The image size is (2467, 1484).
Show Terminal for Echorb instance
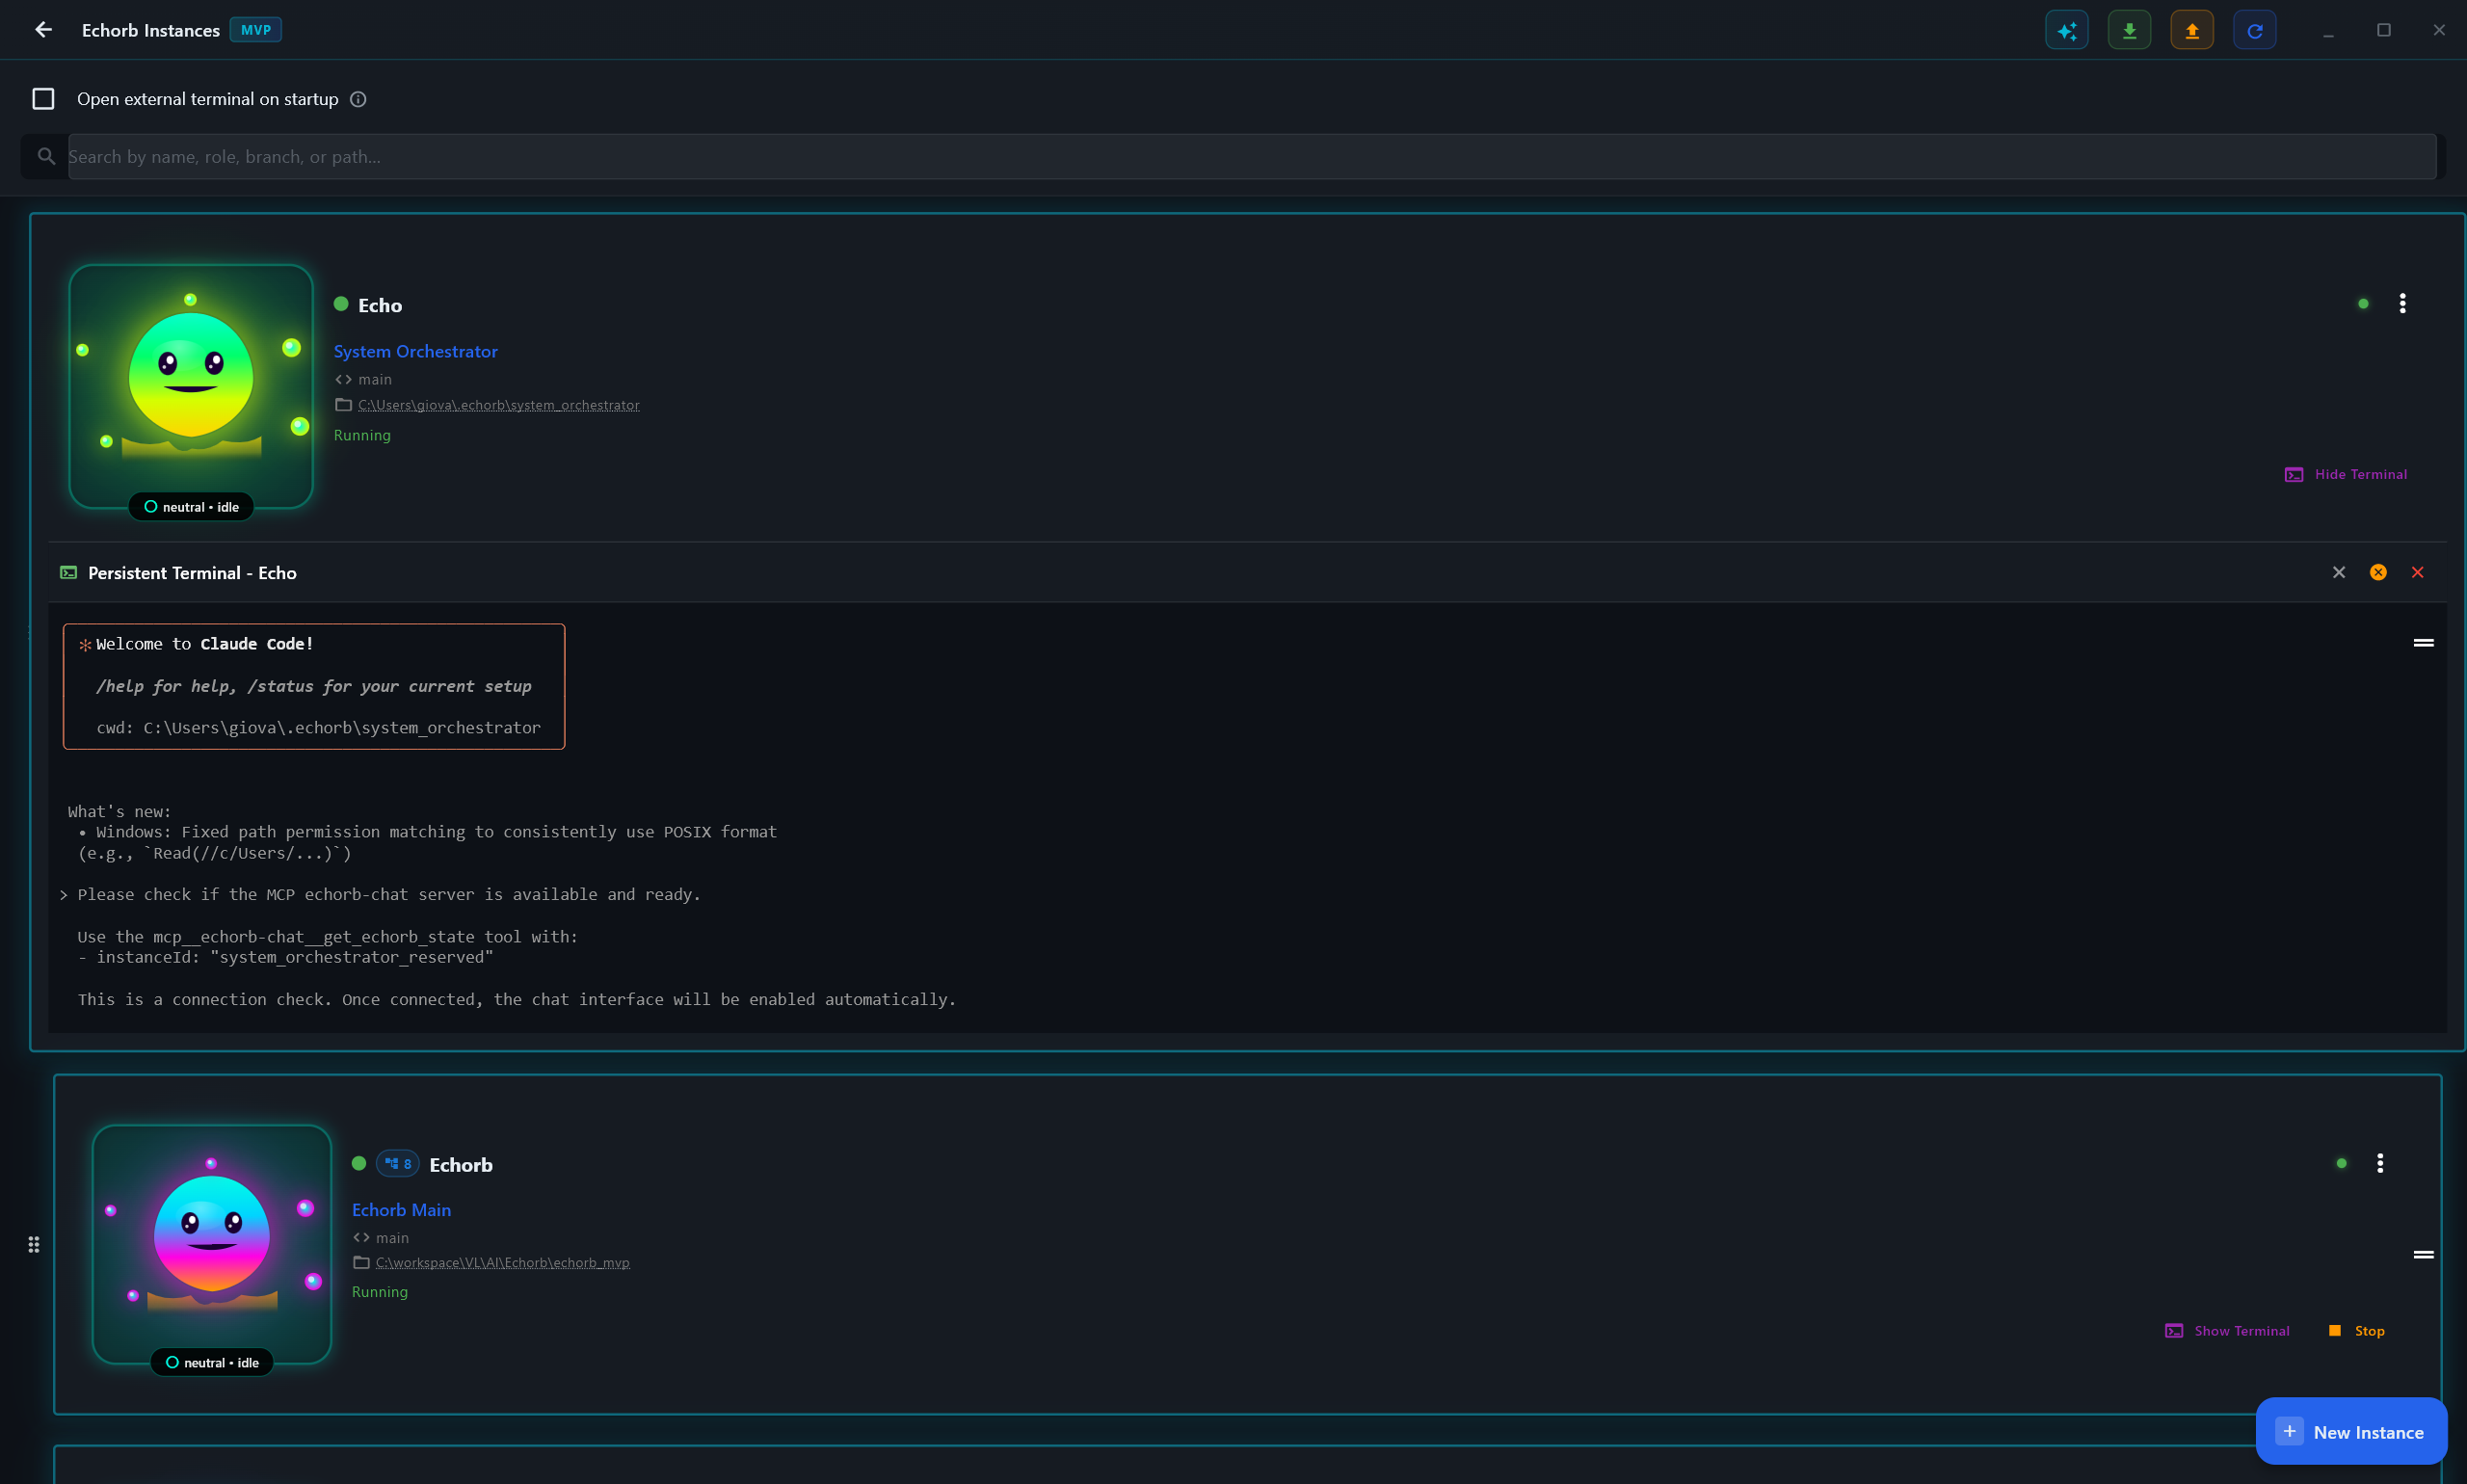point(2227,1330)
